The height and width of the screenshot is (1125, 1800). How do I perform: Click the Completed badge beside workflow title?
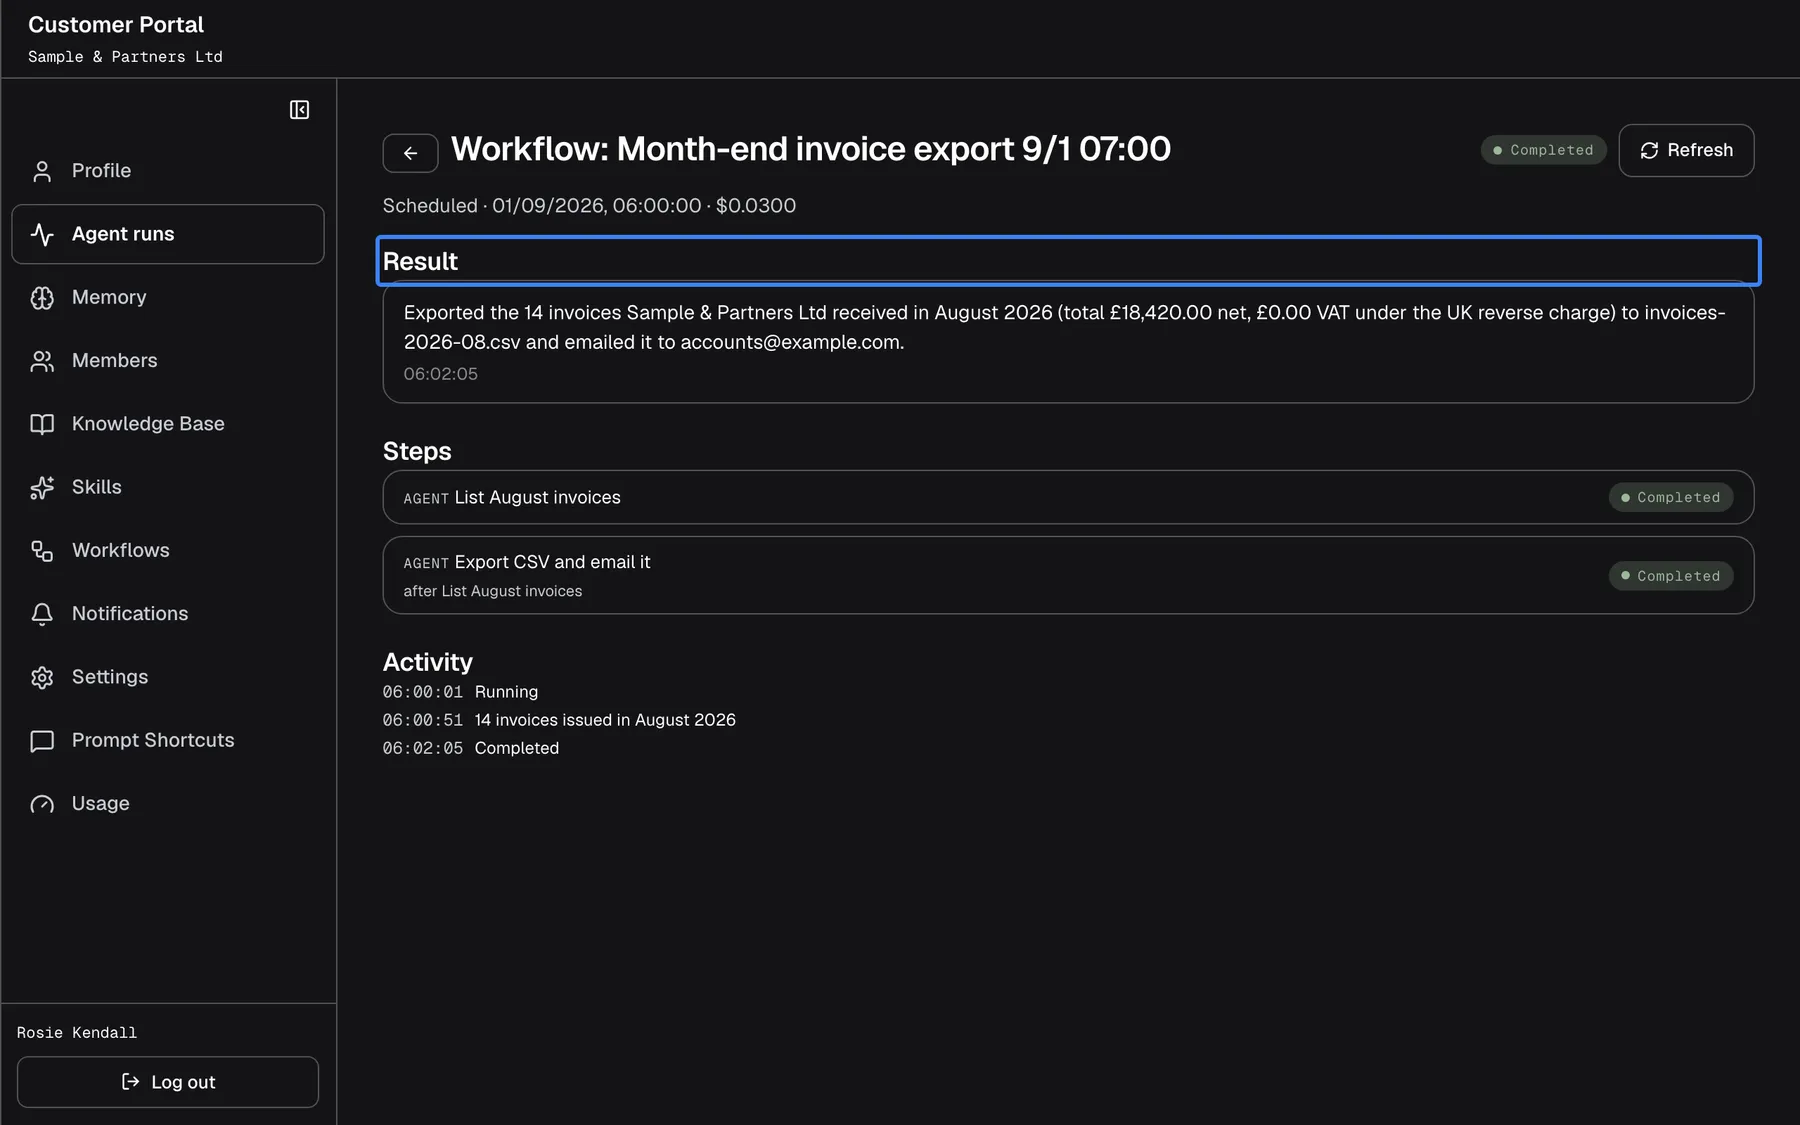[x=1543, y=150]
